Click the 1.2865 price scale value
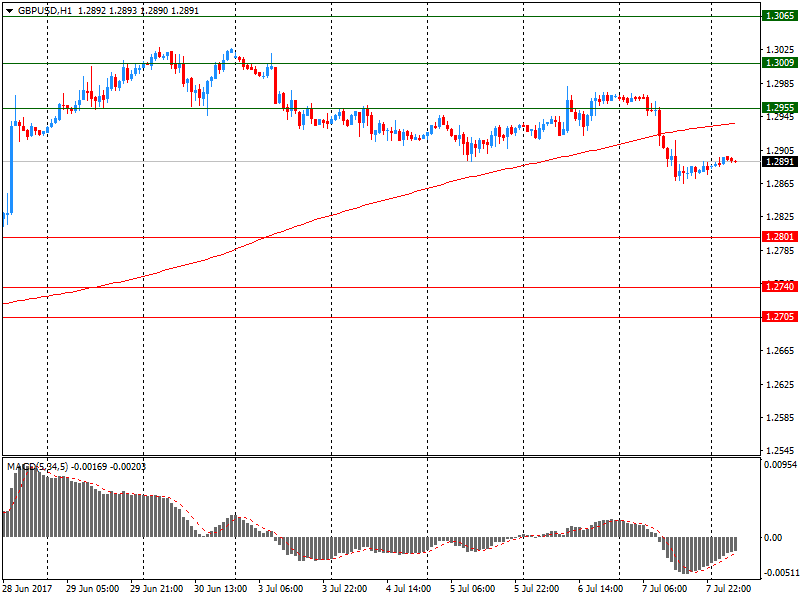The width and height of the screenshot is (800, 600). pos(780,183)
